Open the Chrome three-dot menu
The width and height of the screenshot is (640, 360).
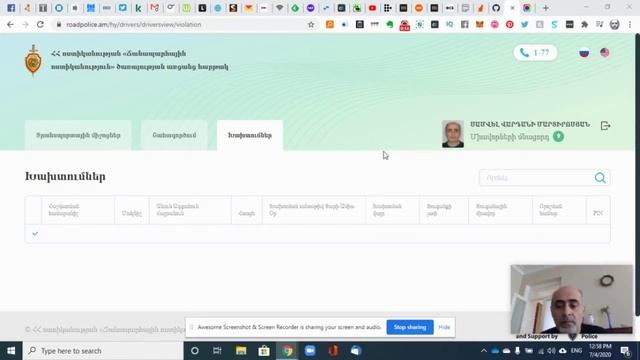pos(630,24)
